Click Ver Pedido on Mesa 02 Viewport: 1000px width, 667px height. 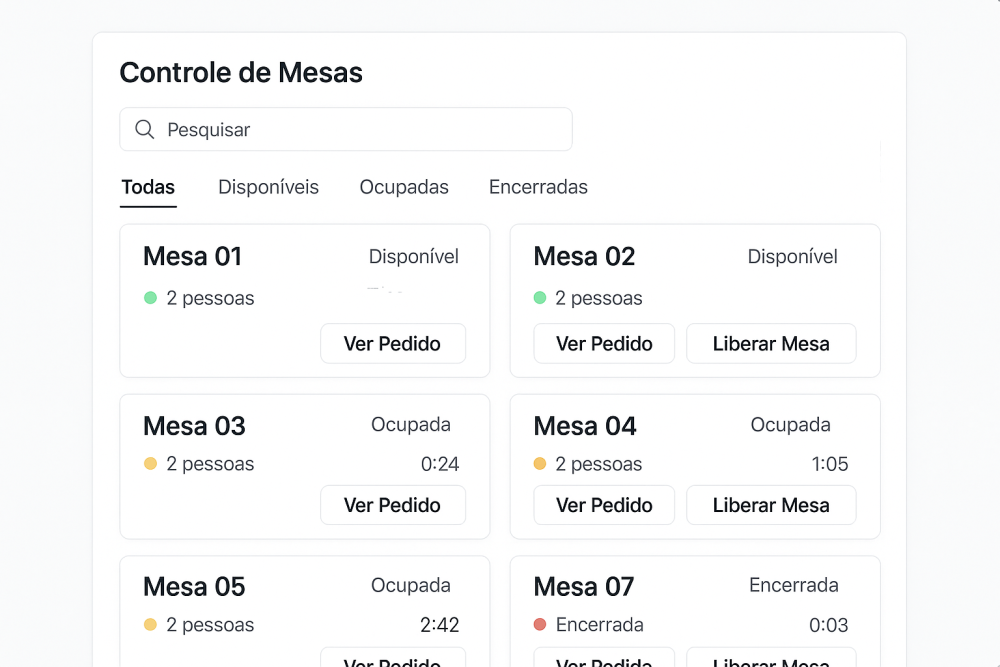[x=604, y=344]
